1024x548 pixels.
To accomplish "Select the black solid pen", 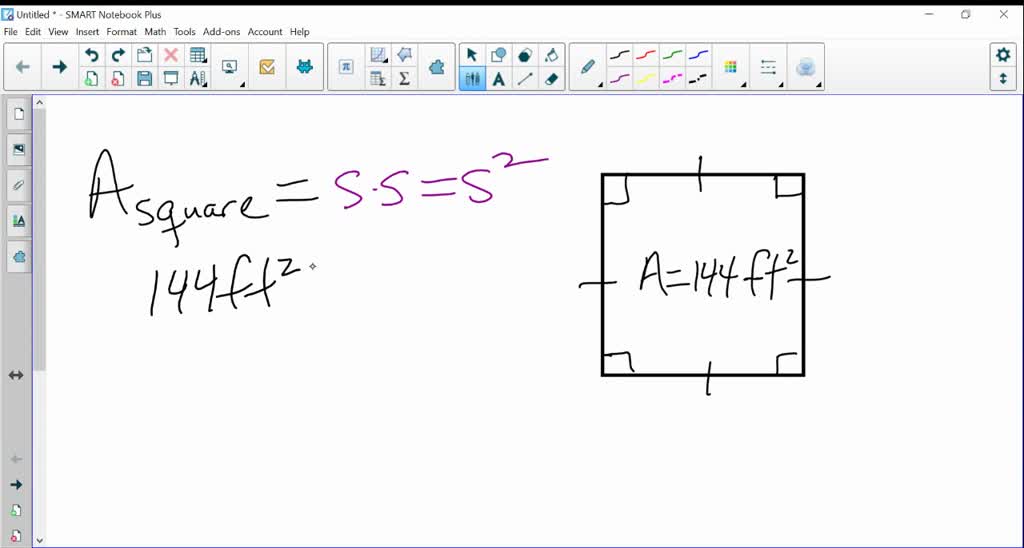I will (x=620, y=56).
